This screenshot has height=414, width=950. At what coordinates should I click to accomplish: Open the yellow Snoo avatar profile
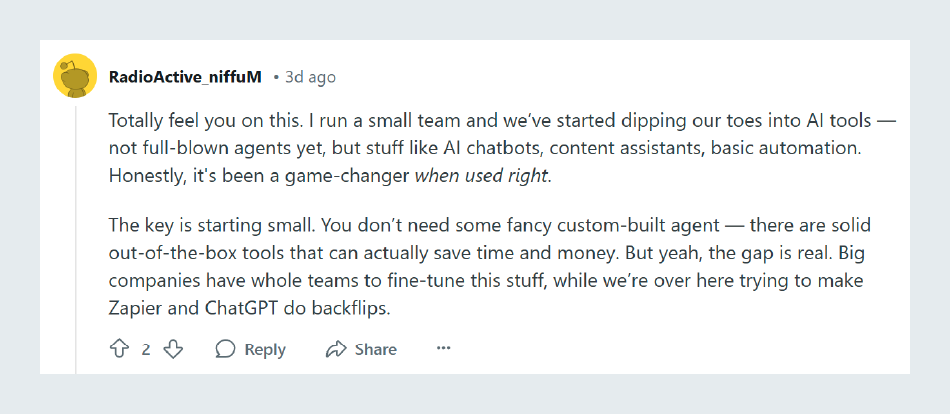point(75,75)
